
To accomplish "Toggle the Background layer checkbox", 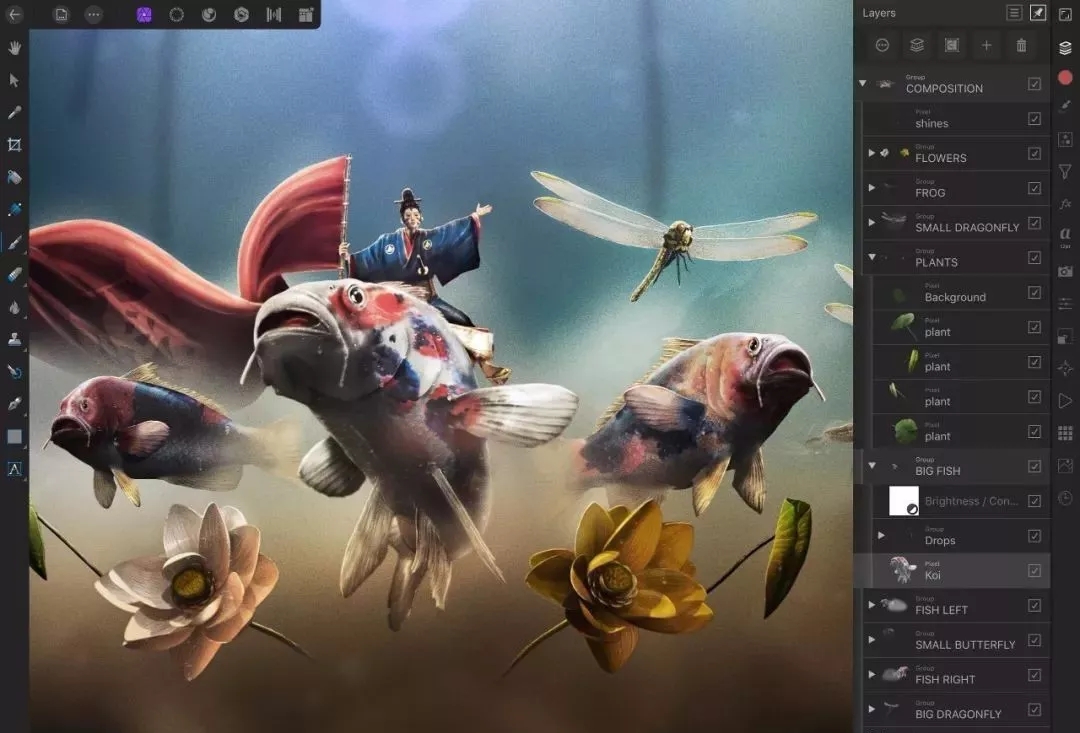I will coord(1034,292).
